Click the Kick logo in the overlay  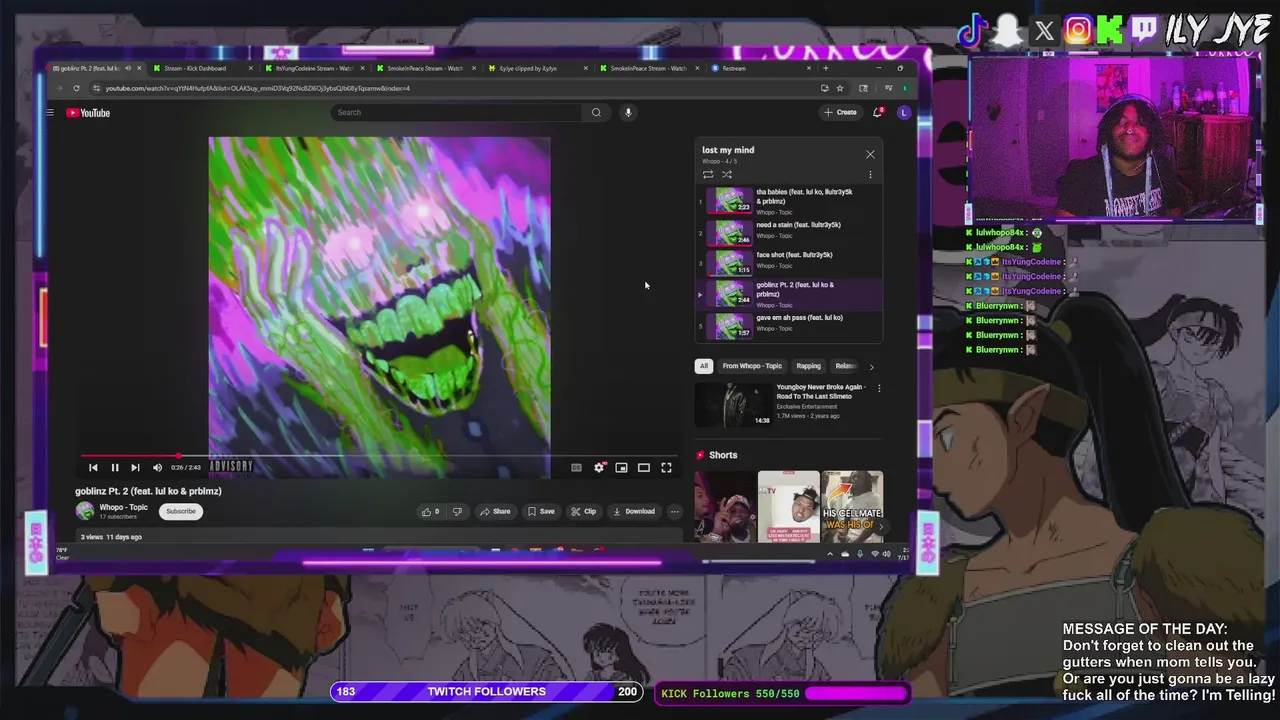click(1110, 30)
